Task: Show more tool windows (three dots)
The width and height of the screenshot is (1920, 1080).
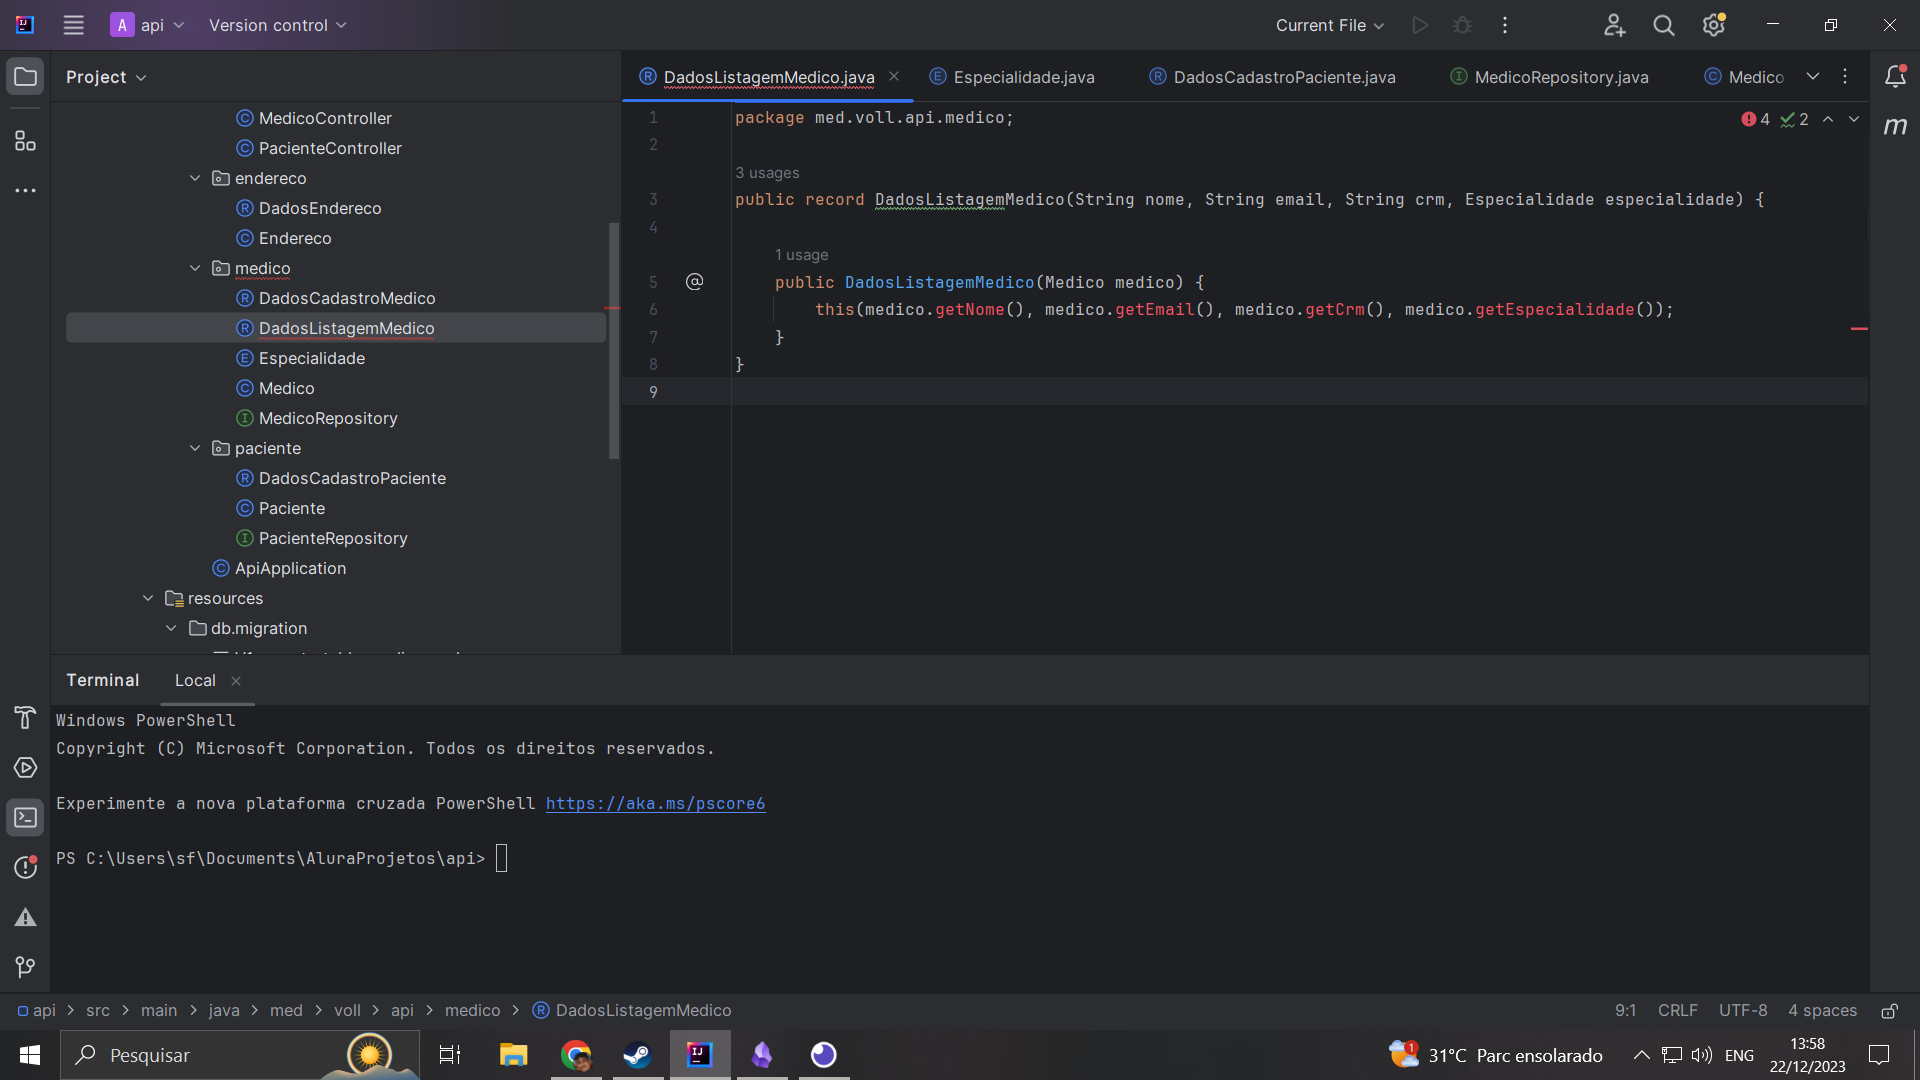Action: coord(25,190)
